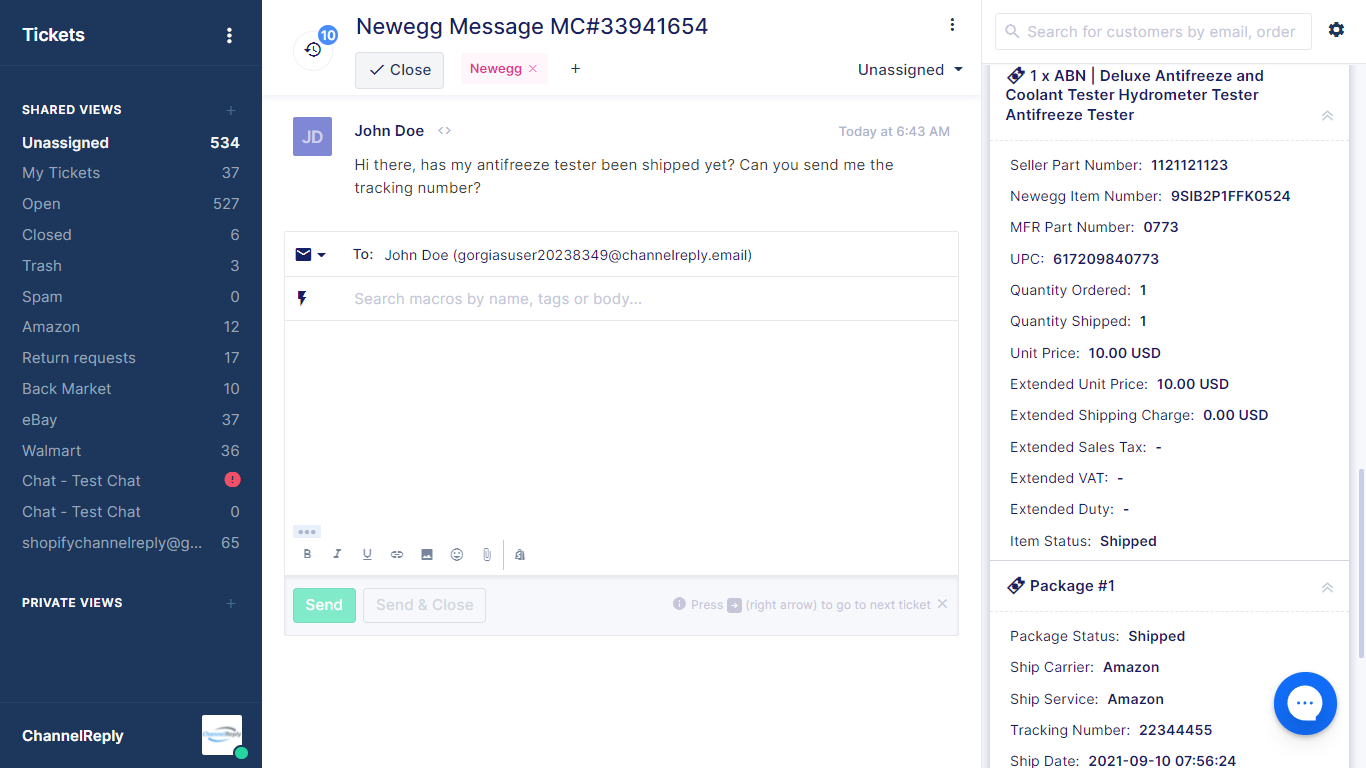1366x768 pixels.
Task: Click the macro search field
Action: tap(621, 299)
